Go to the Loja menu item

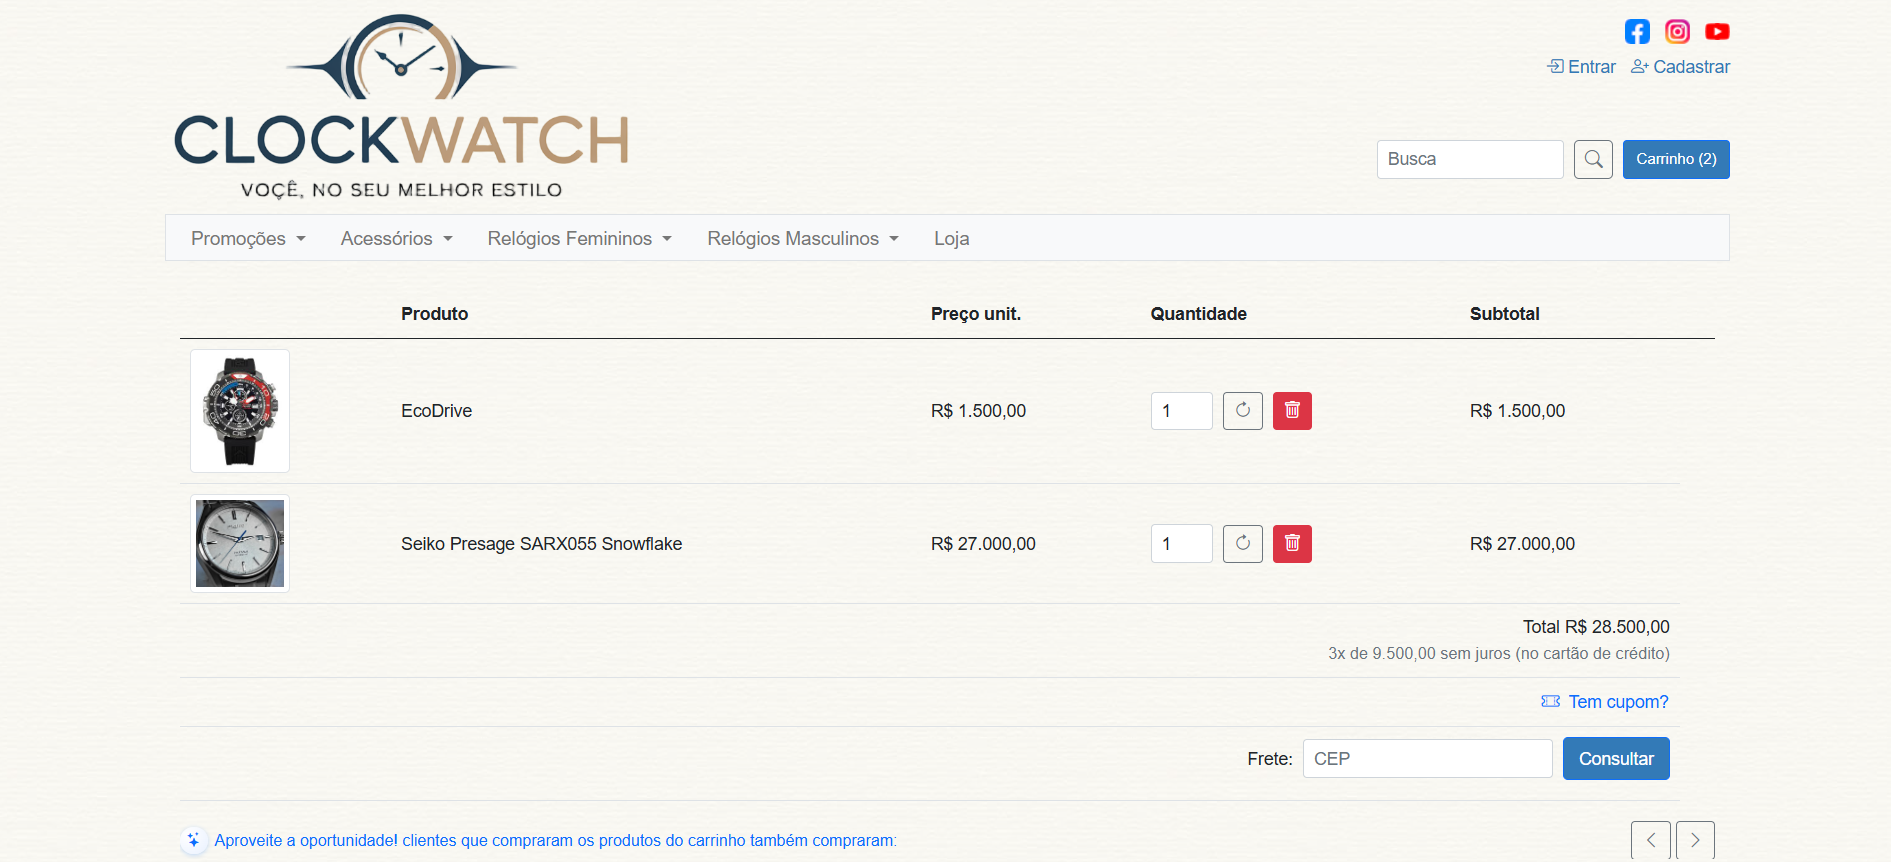951,239
